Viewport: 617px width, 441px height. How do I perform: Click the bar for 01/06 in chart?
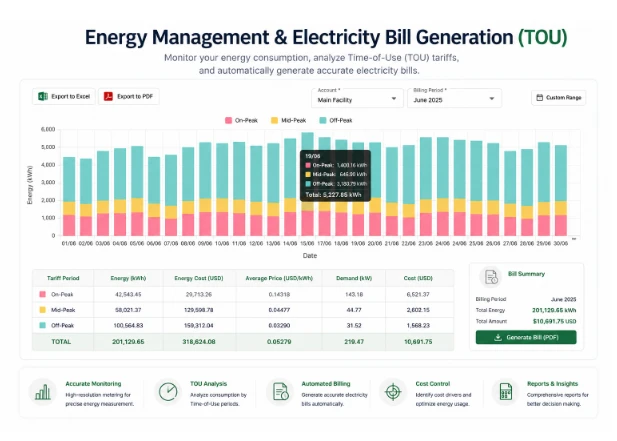[x=69, y=196]
